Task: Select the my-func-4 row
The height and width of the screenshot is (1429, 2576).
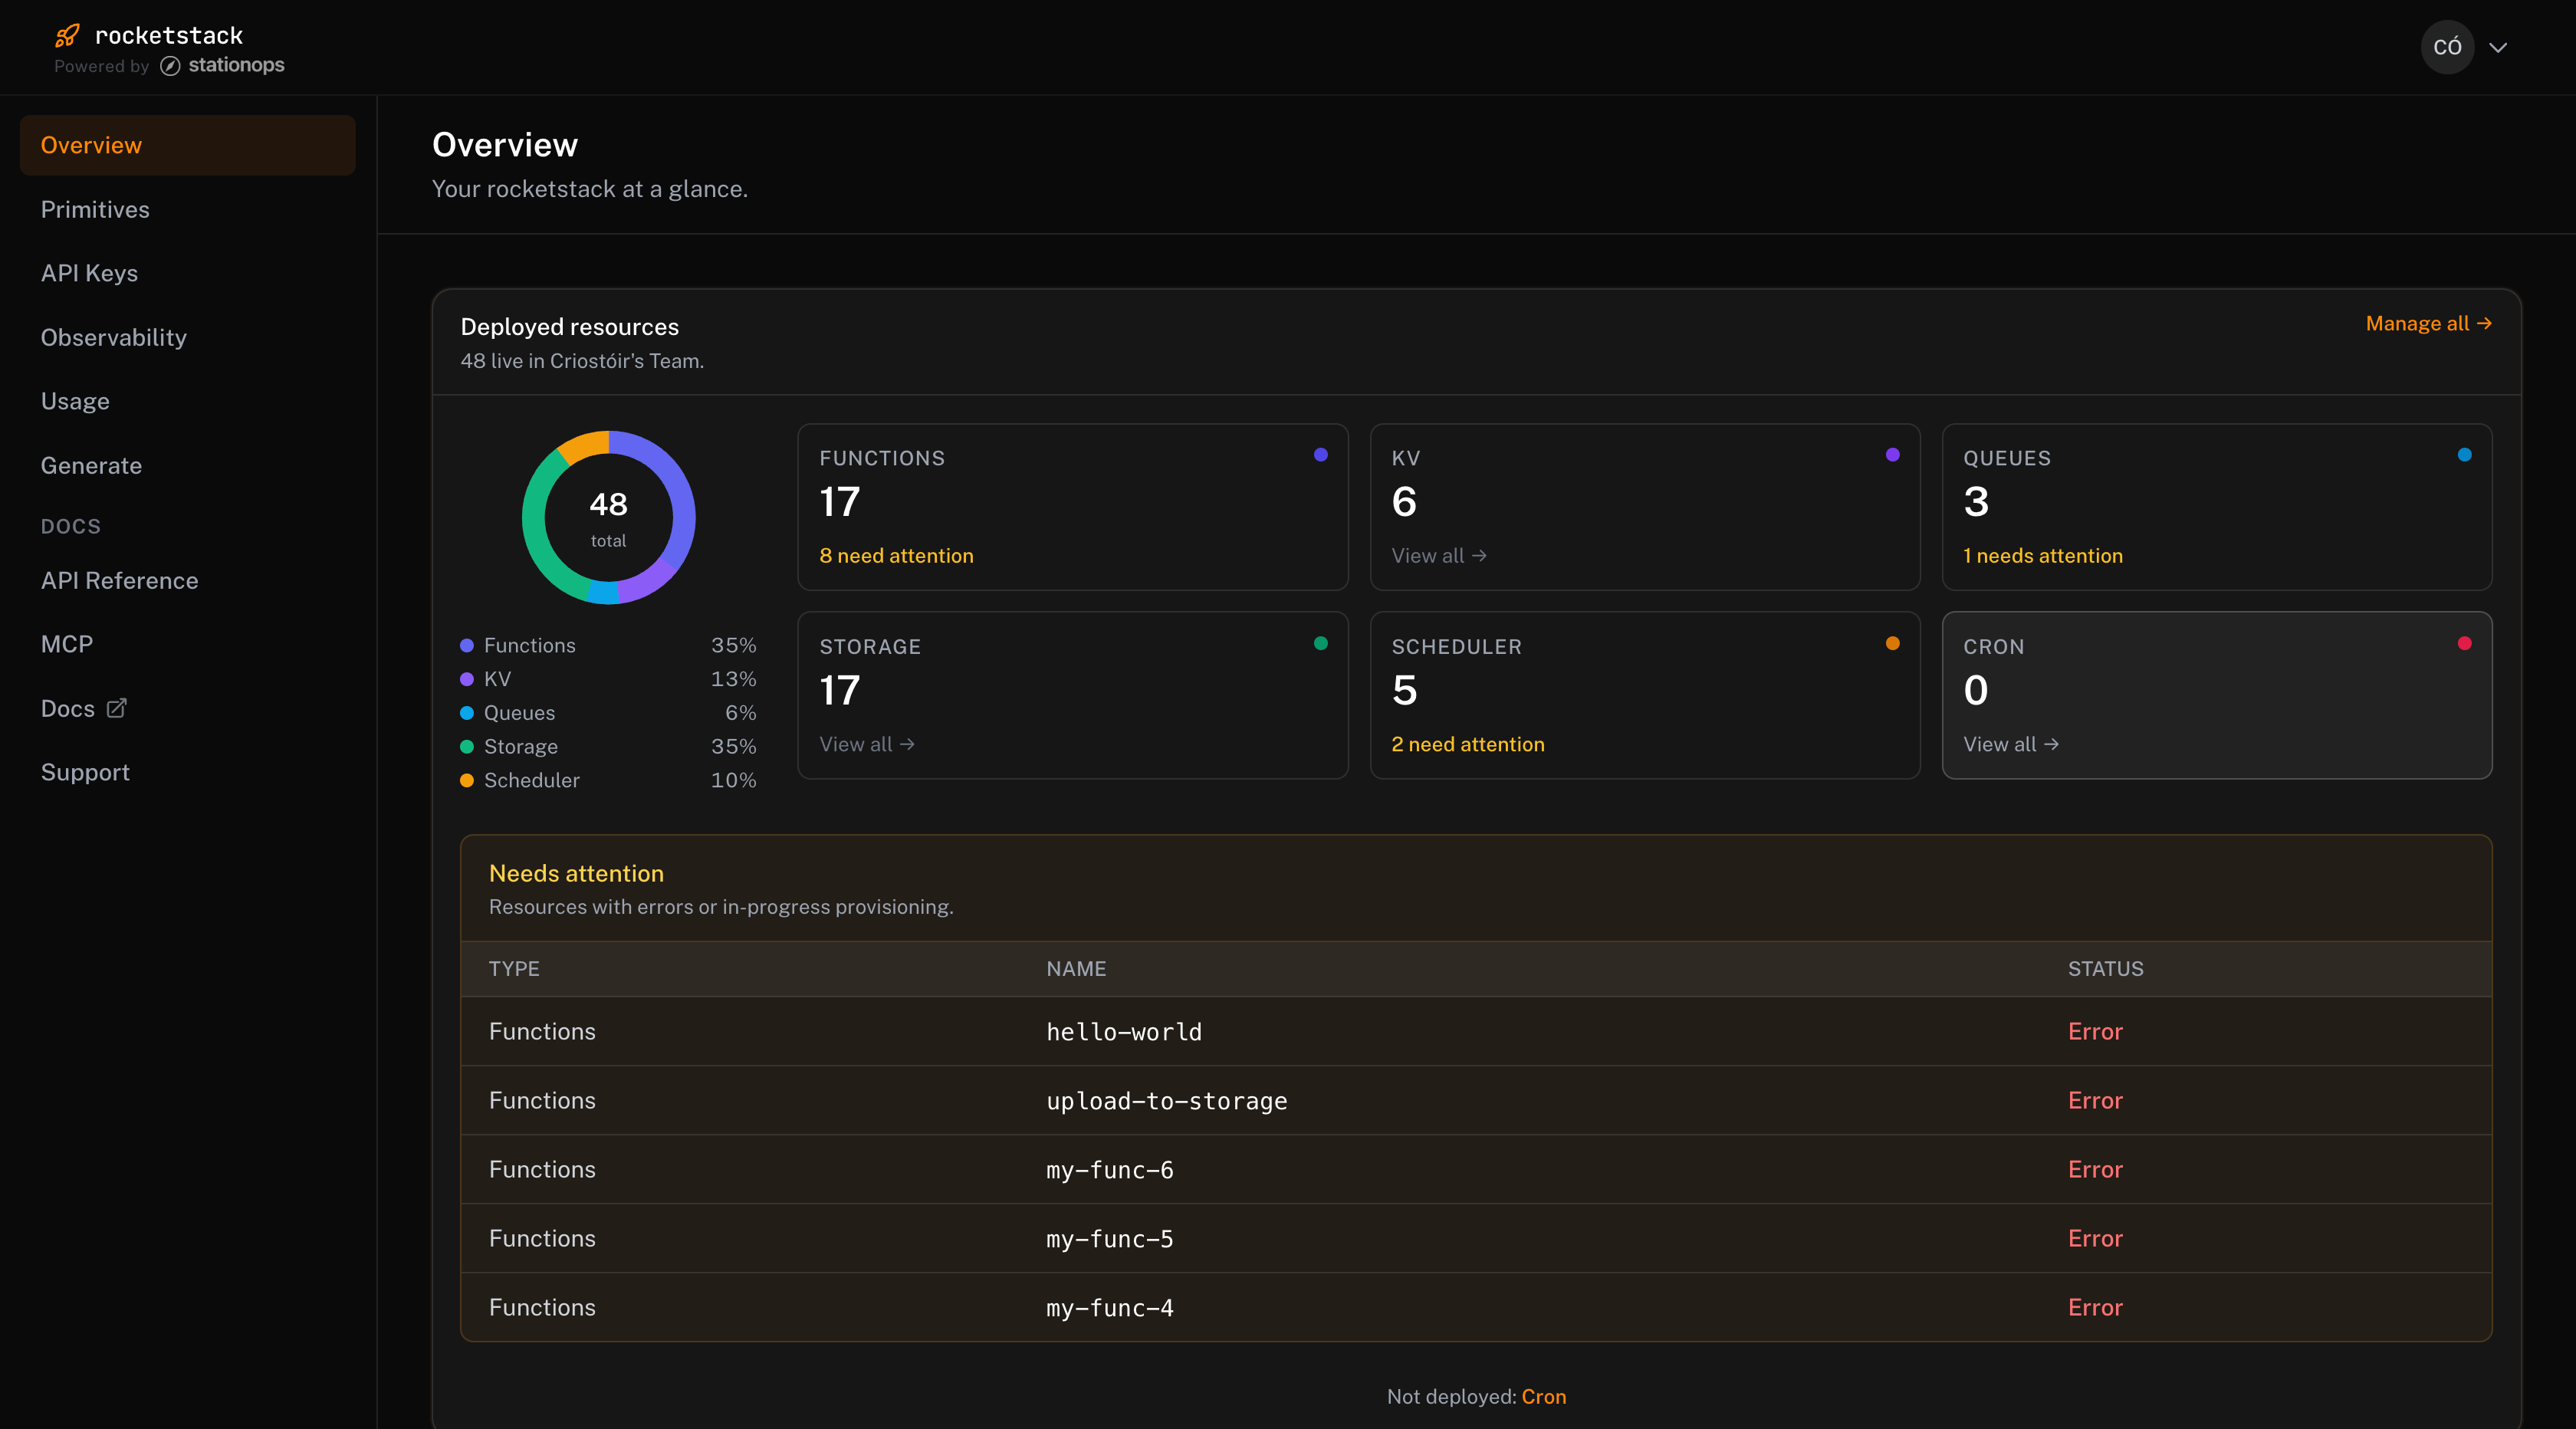Action: tap(1476, 1307)
